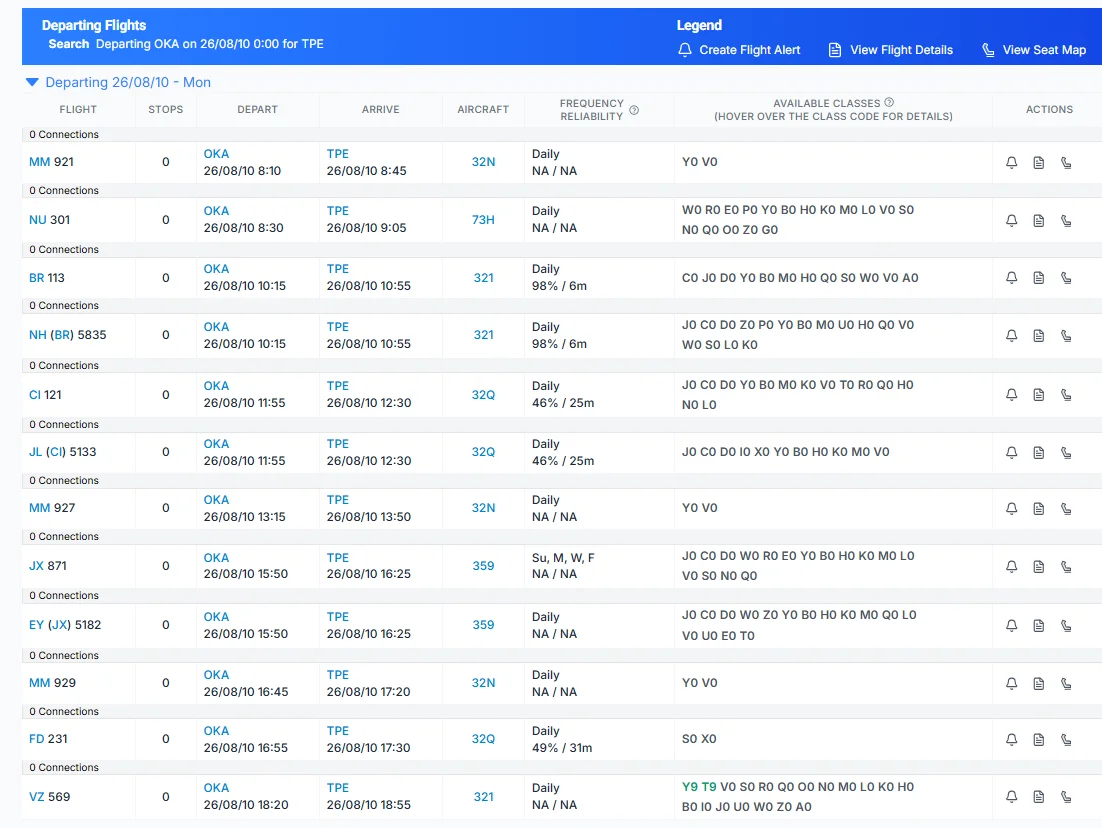View seat map for EY (JX) 5182
This screenshot has width=1102, height=828.
pyautogui.click(x=1066, y=626)
